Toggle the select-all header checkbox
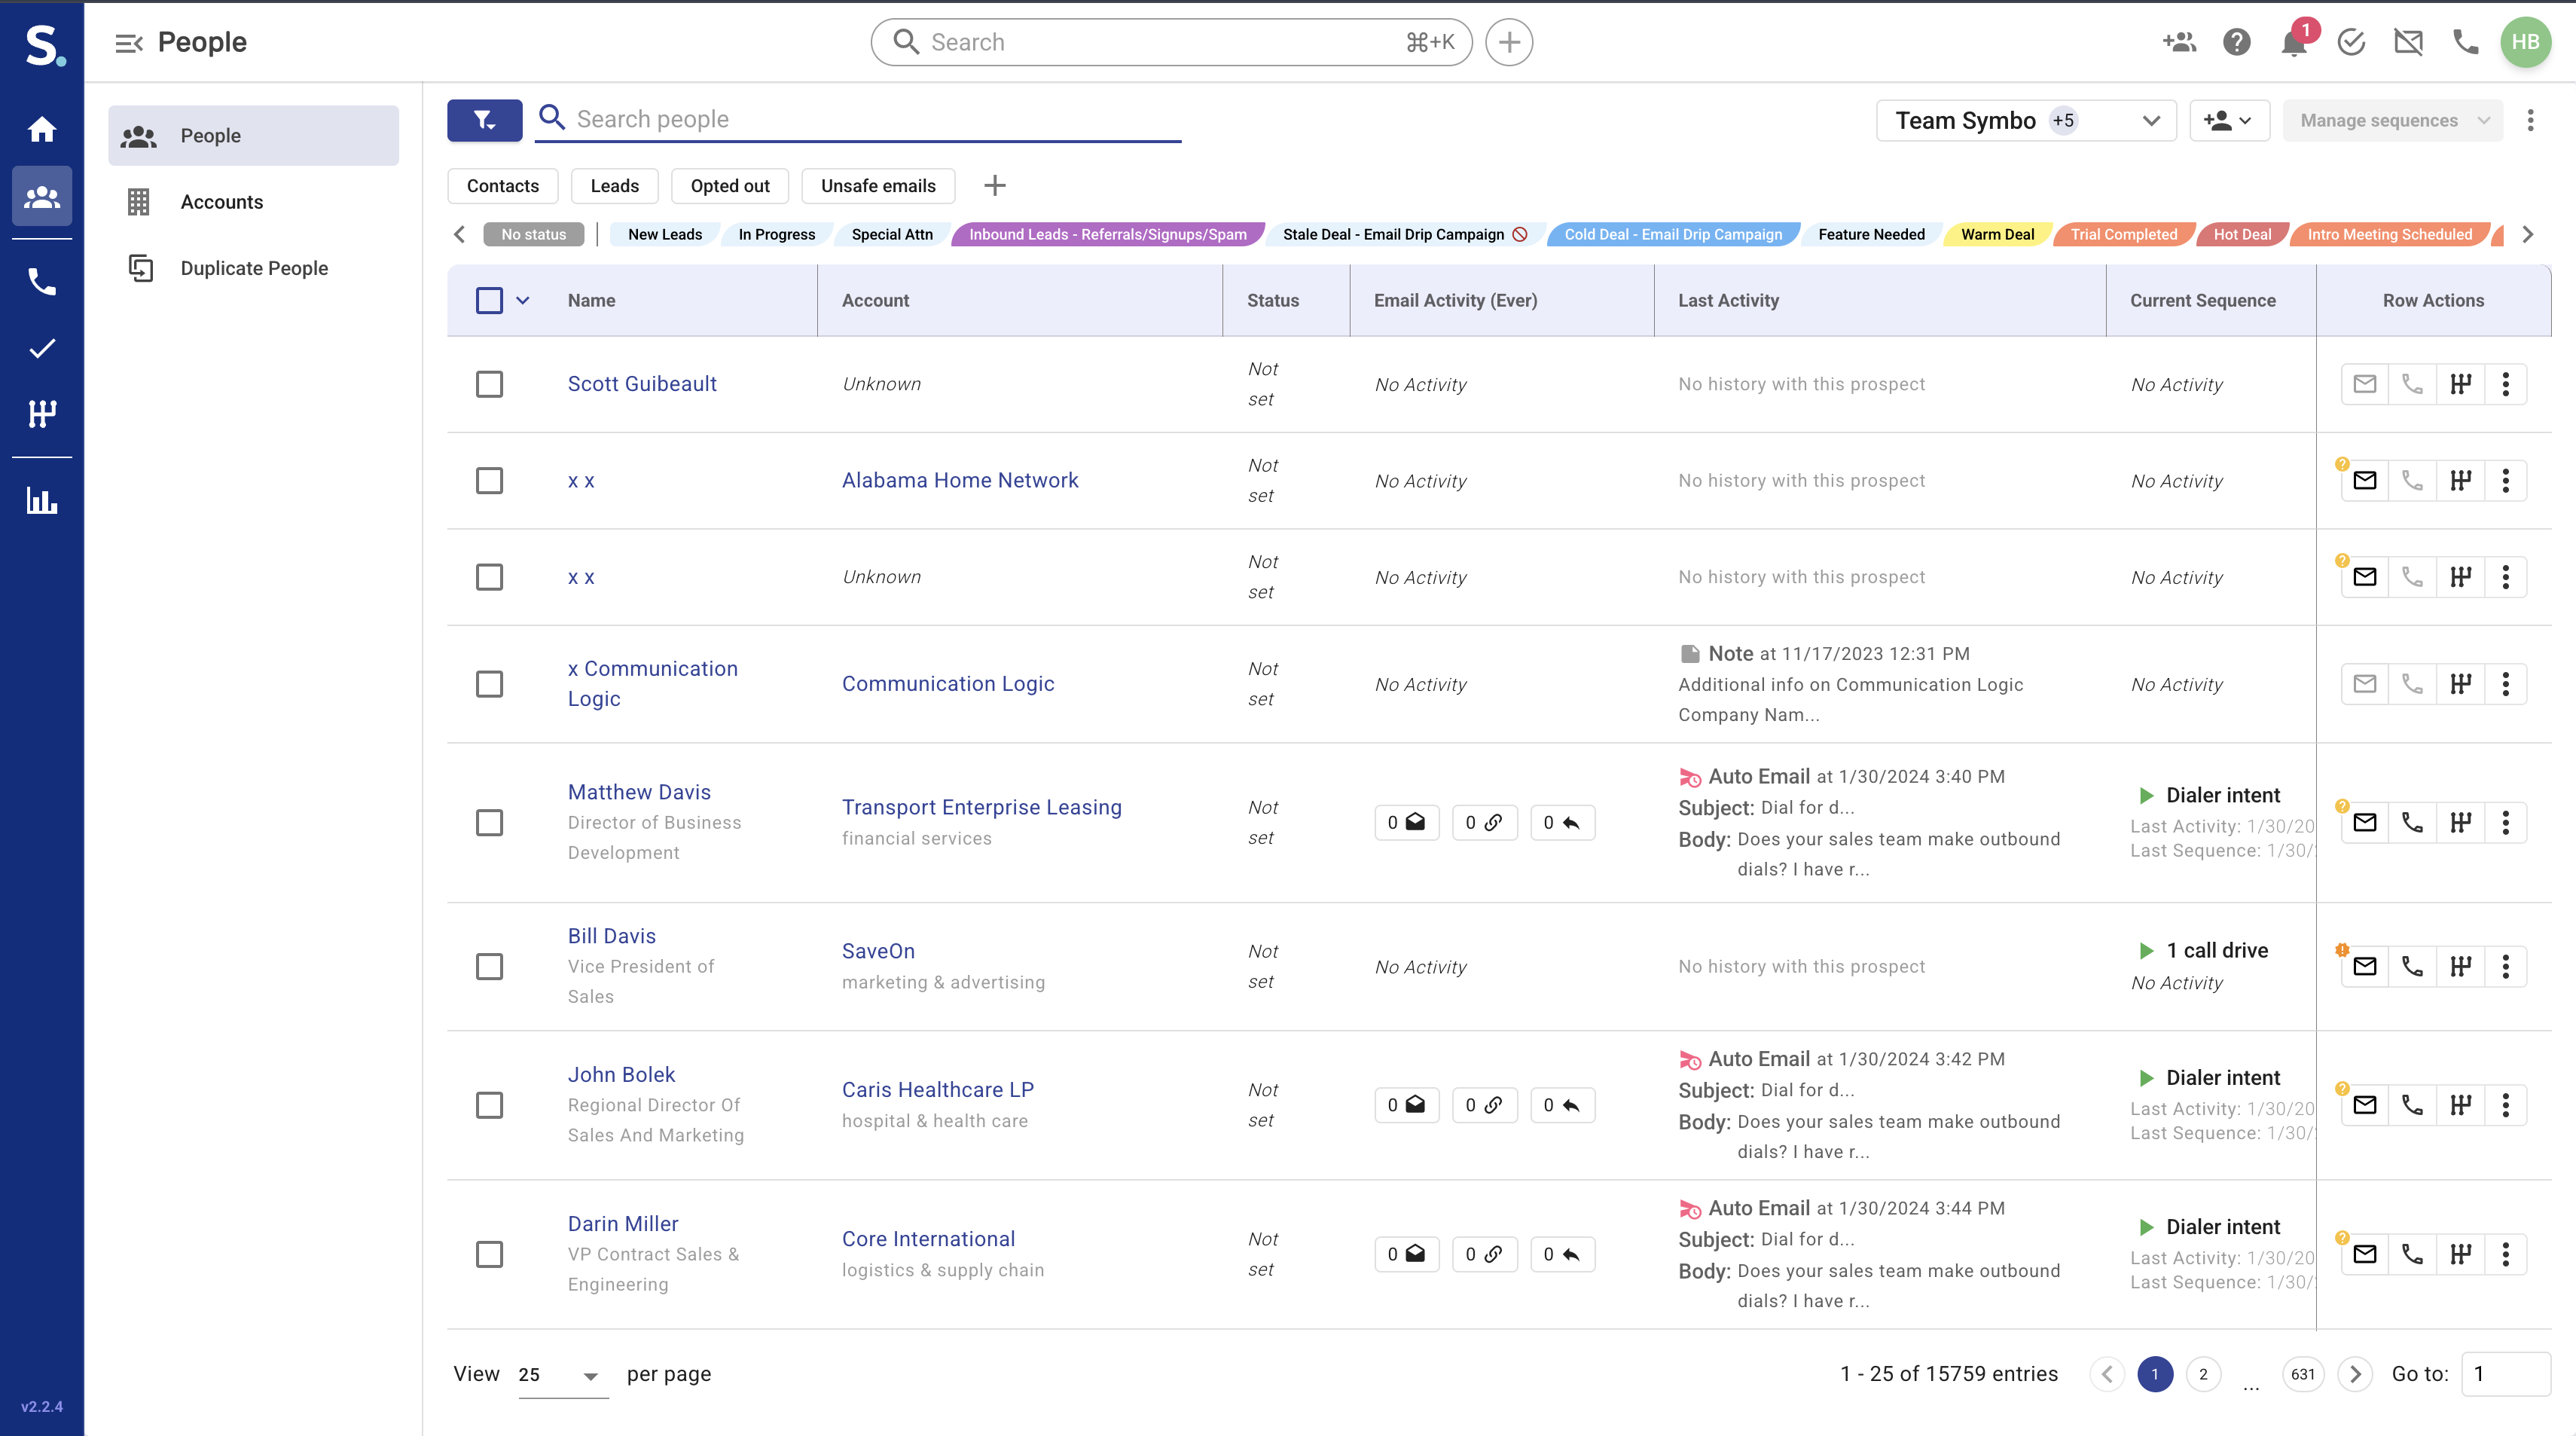Viewport: 2576px width, 1436px height. [x=489, y=300]
